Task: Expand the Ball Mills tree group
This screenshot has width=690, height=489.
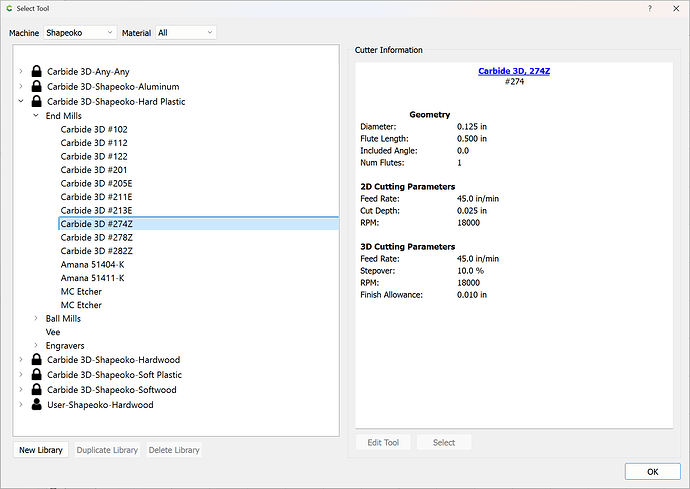Action: (36, 319)
